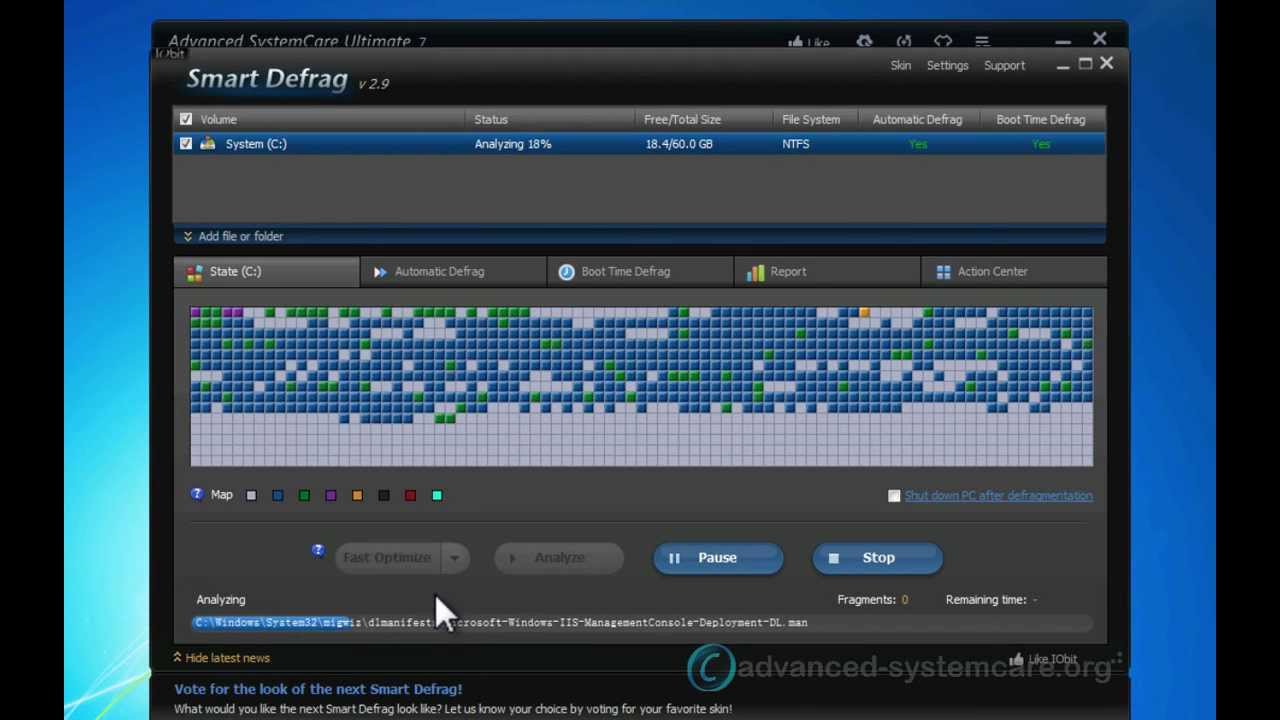1280x720 pixels.
Task: Click the File System column header
Action: coord(811,119)
